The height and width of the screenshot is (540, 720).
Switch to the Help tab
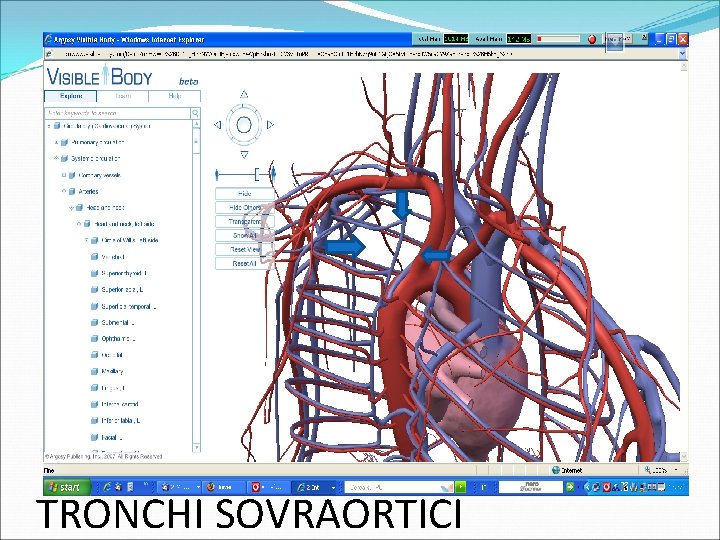click(174, 96)
